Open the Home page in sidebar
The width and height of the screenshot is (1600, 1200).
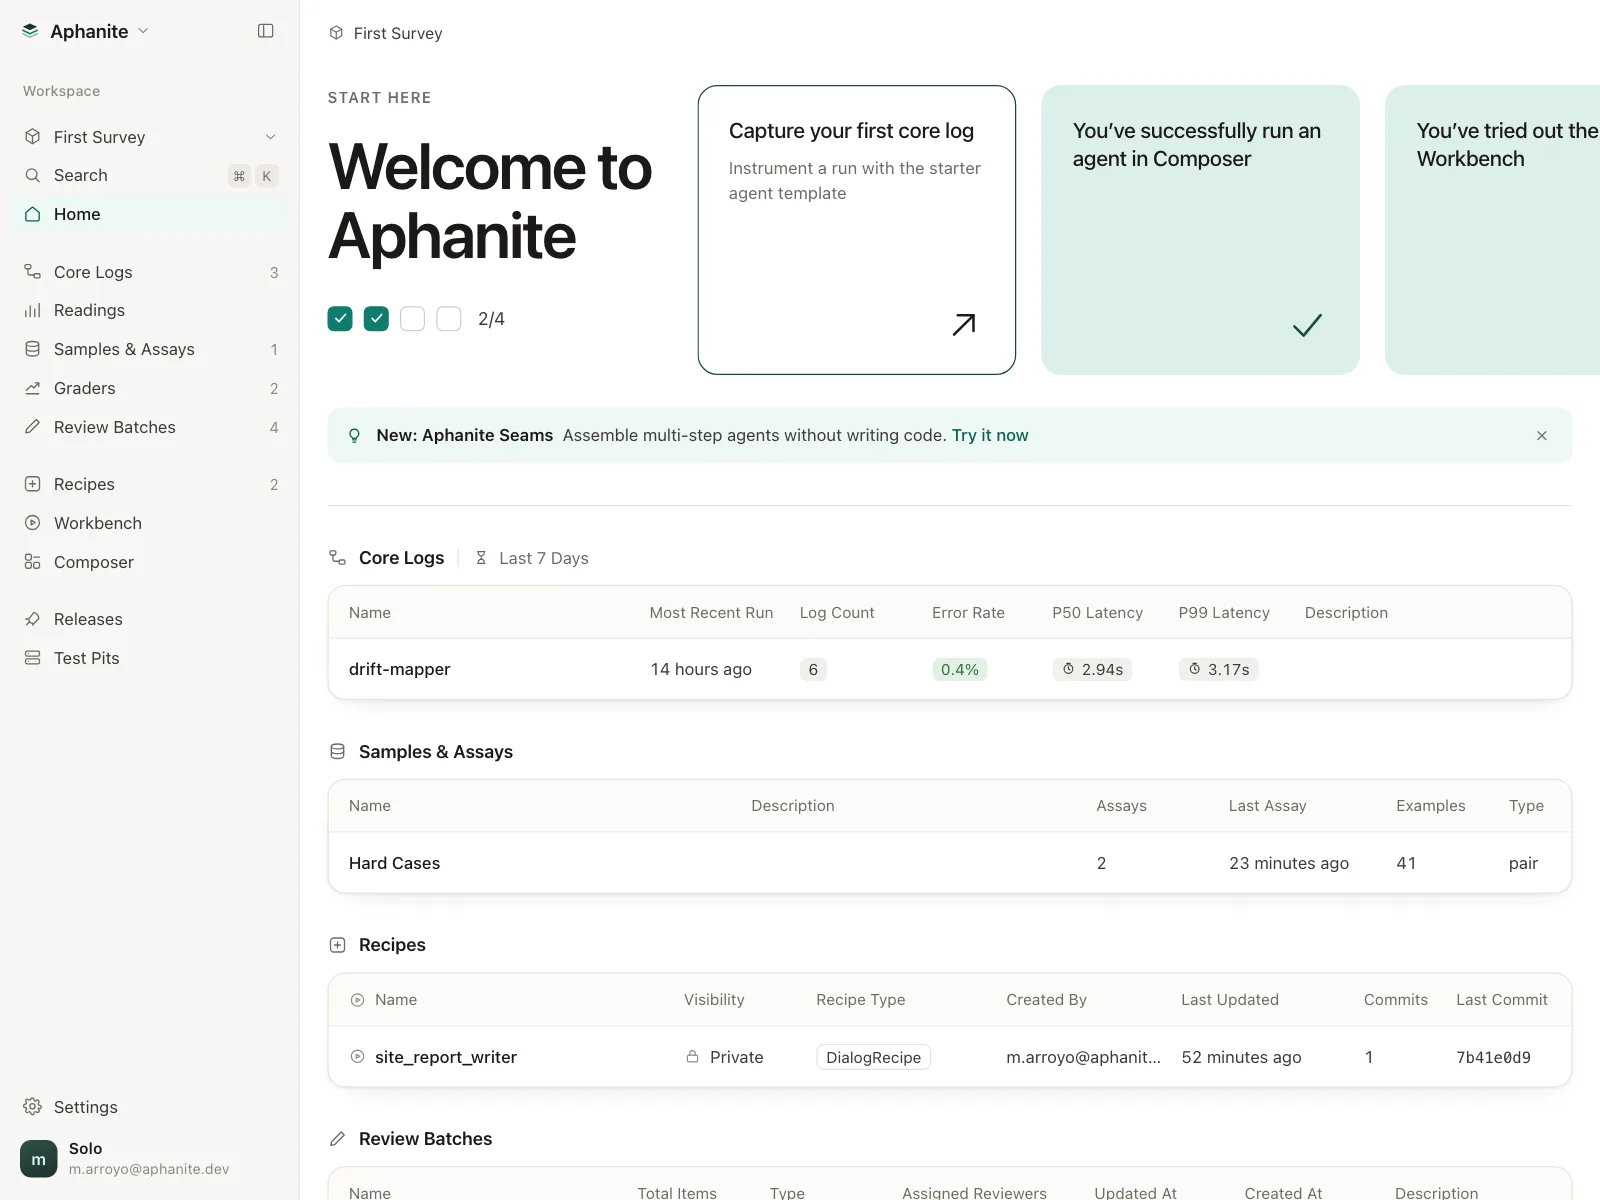pos(150,214)
